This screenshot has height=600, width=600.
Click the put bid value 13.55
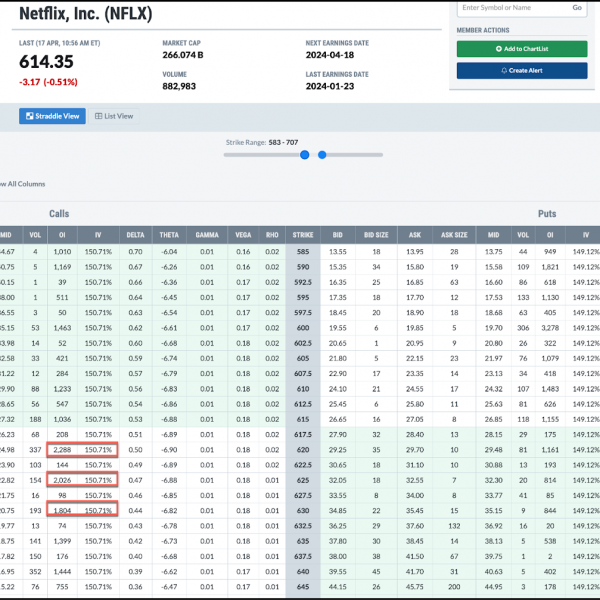pyautogui.click(x=338, y=252)
